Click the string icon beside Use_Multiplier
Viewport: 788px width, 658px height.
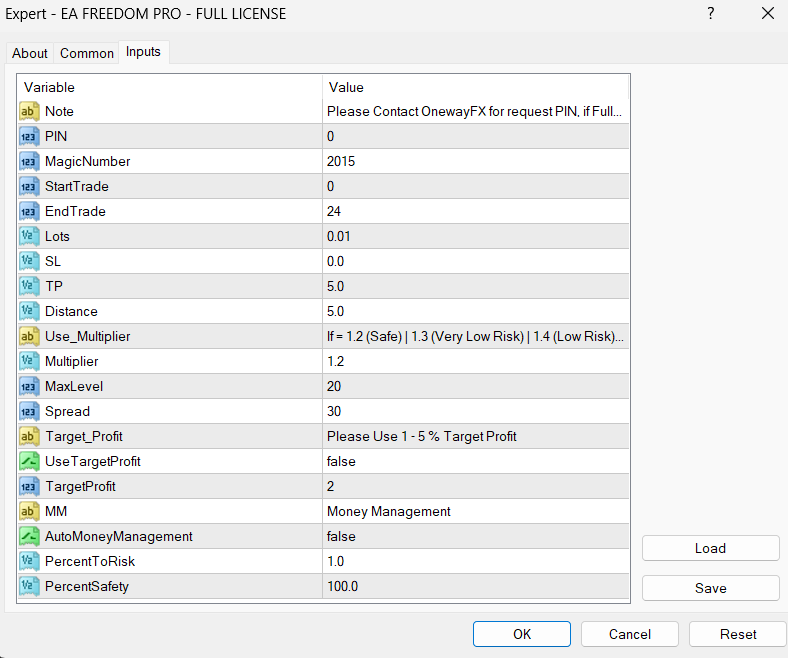coord(29,336)
